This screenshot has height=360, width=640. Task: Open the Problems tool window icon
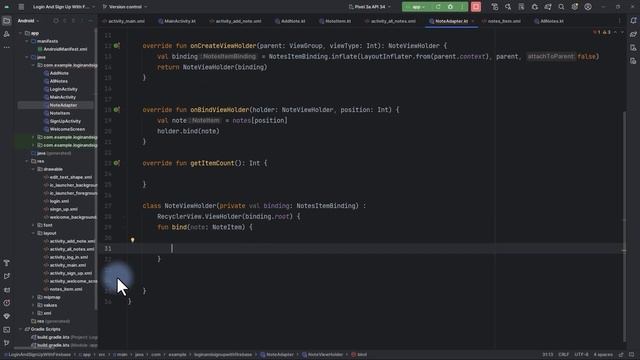(x=7, y=303)
